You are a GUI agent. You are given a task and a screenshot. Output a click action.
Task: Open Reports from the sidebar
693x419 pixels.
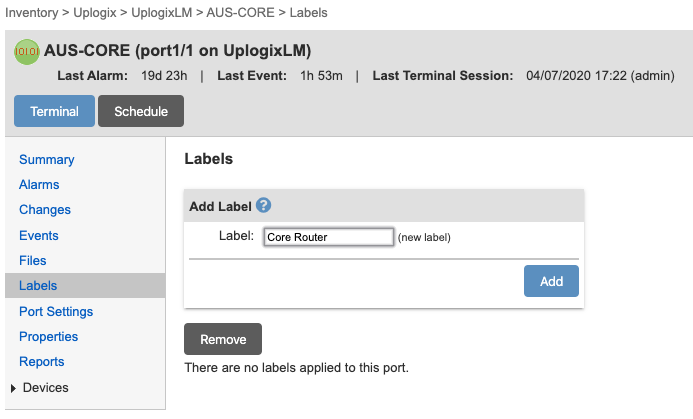(42, 362)
